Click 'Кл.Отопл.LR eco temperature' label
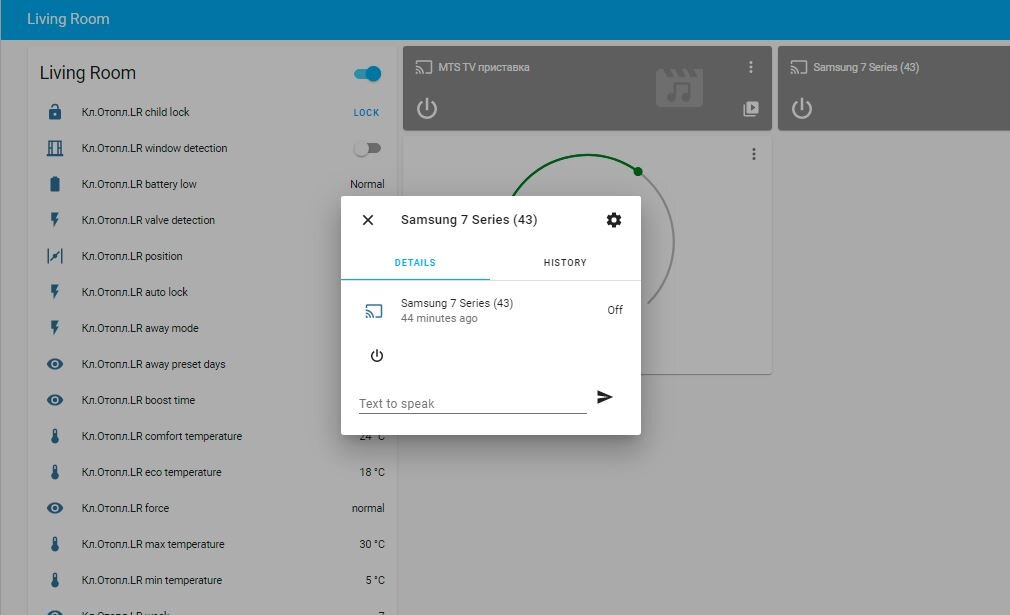 pyautogui.click(x=151, y=473)
